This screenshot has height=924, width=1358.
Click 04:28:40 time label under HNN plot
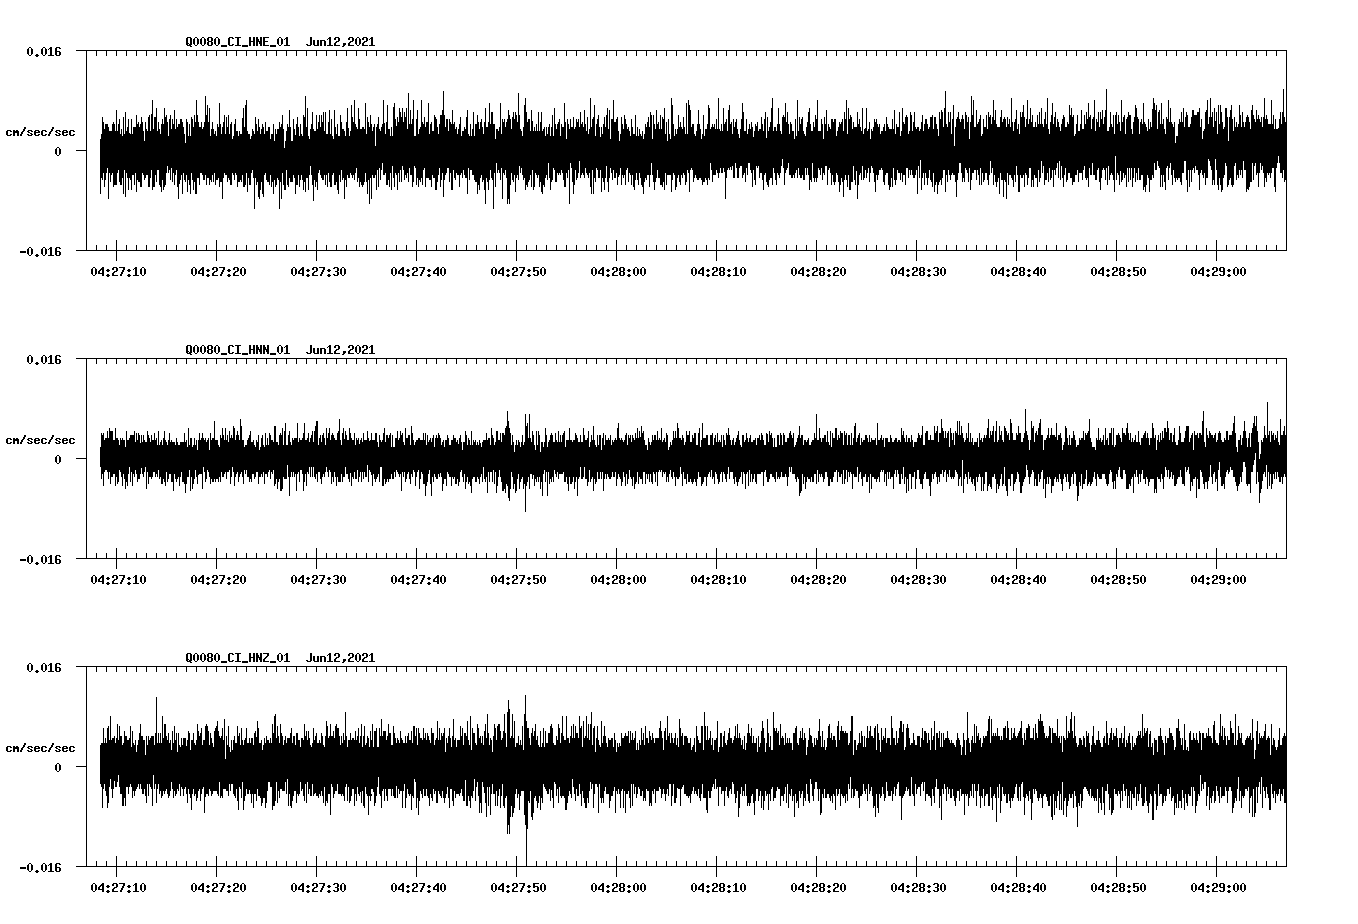(1018, 579)
